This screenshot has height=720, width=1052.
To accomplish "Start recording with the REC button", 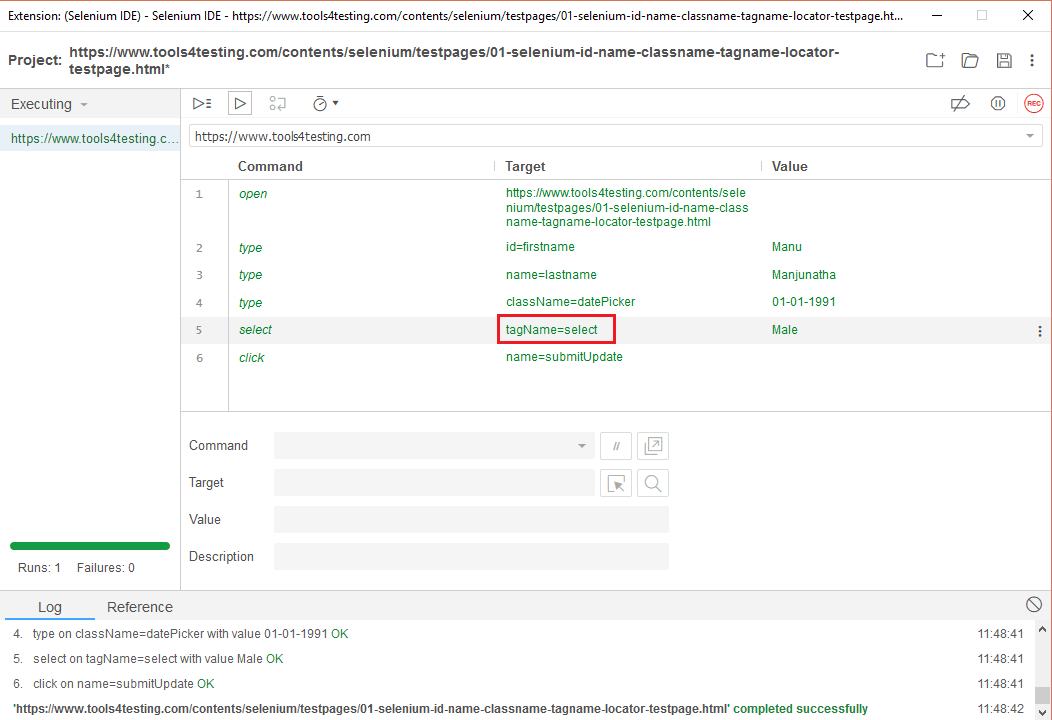I will coord(1033,103).
